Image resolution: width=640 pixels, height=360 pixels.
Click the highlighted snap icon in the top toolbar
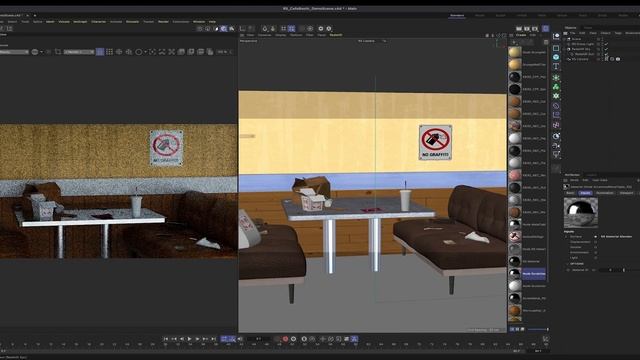point(291,29)
